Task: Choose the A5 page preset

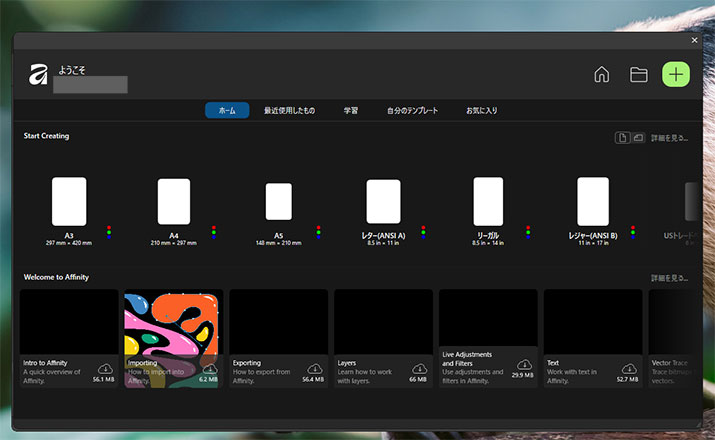Action: [279, 202]
